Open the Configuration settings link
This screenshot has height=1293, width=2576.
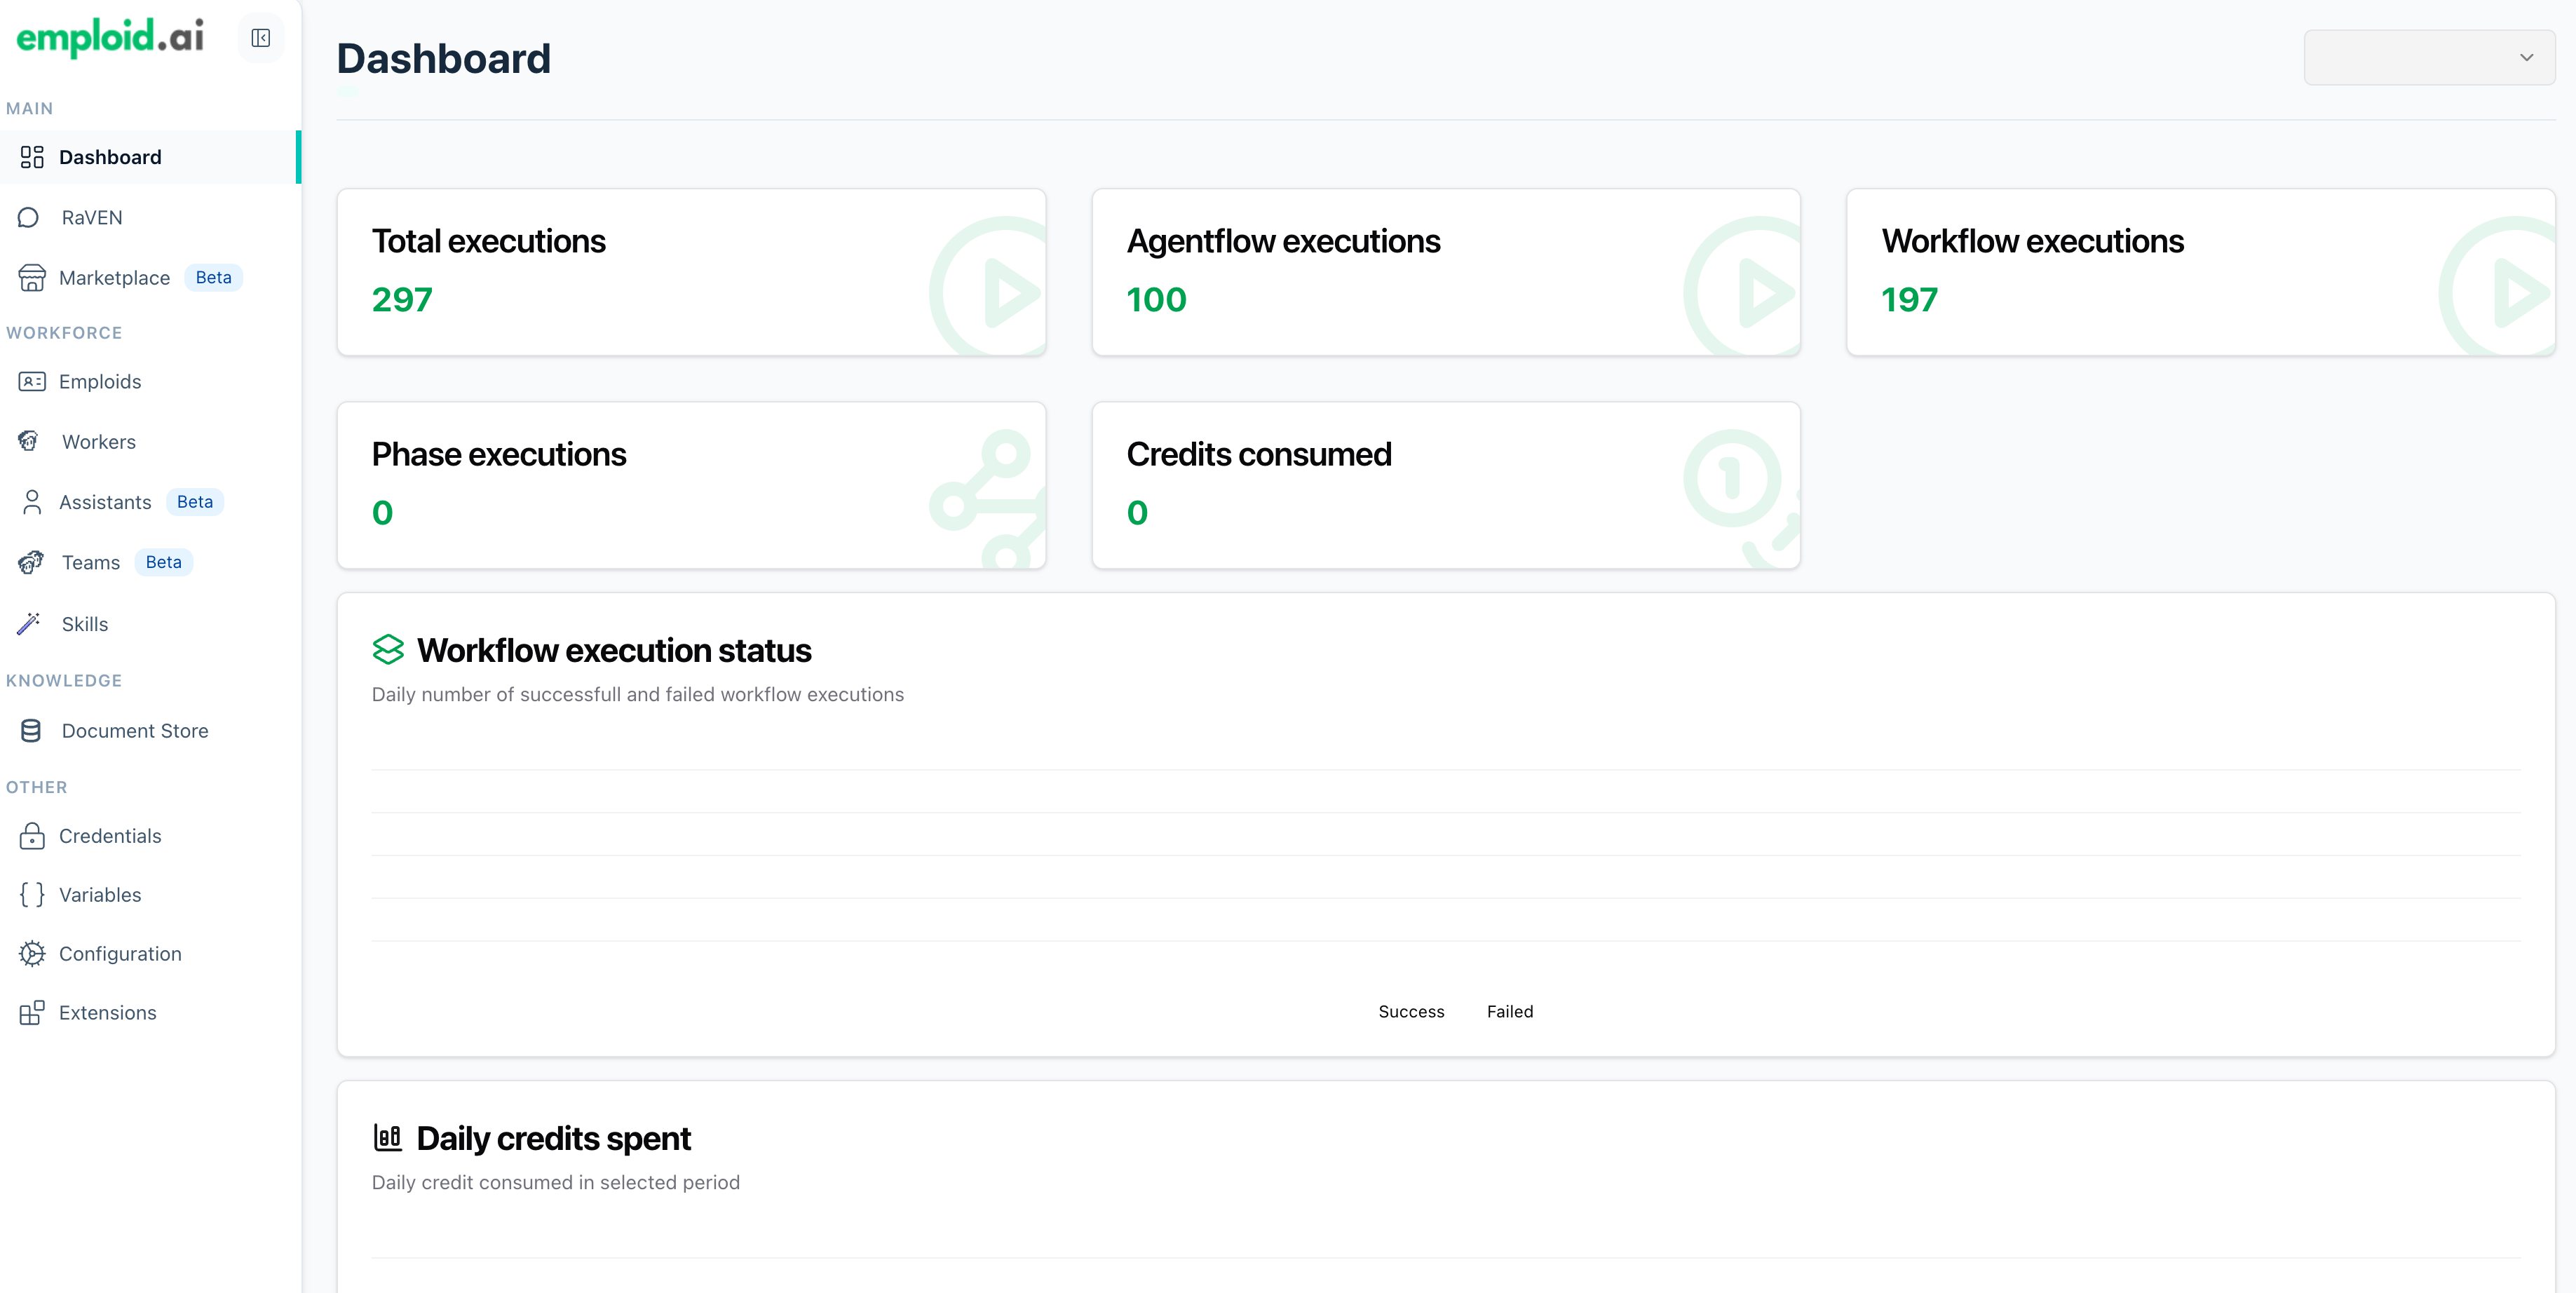point(120,954)
